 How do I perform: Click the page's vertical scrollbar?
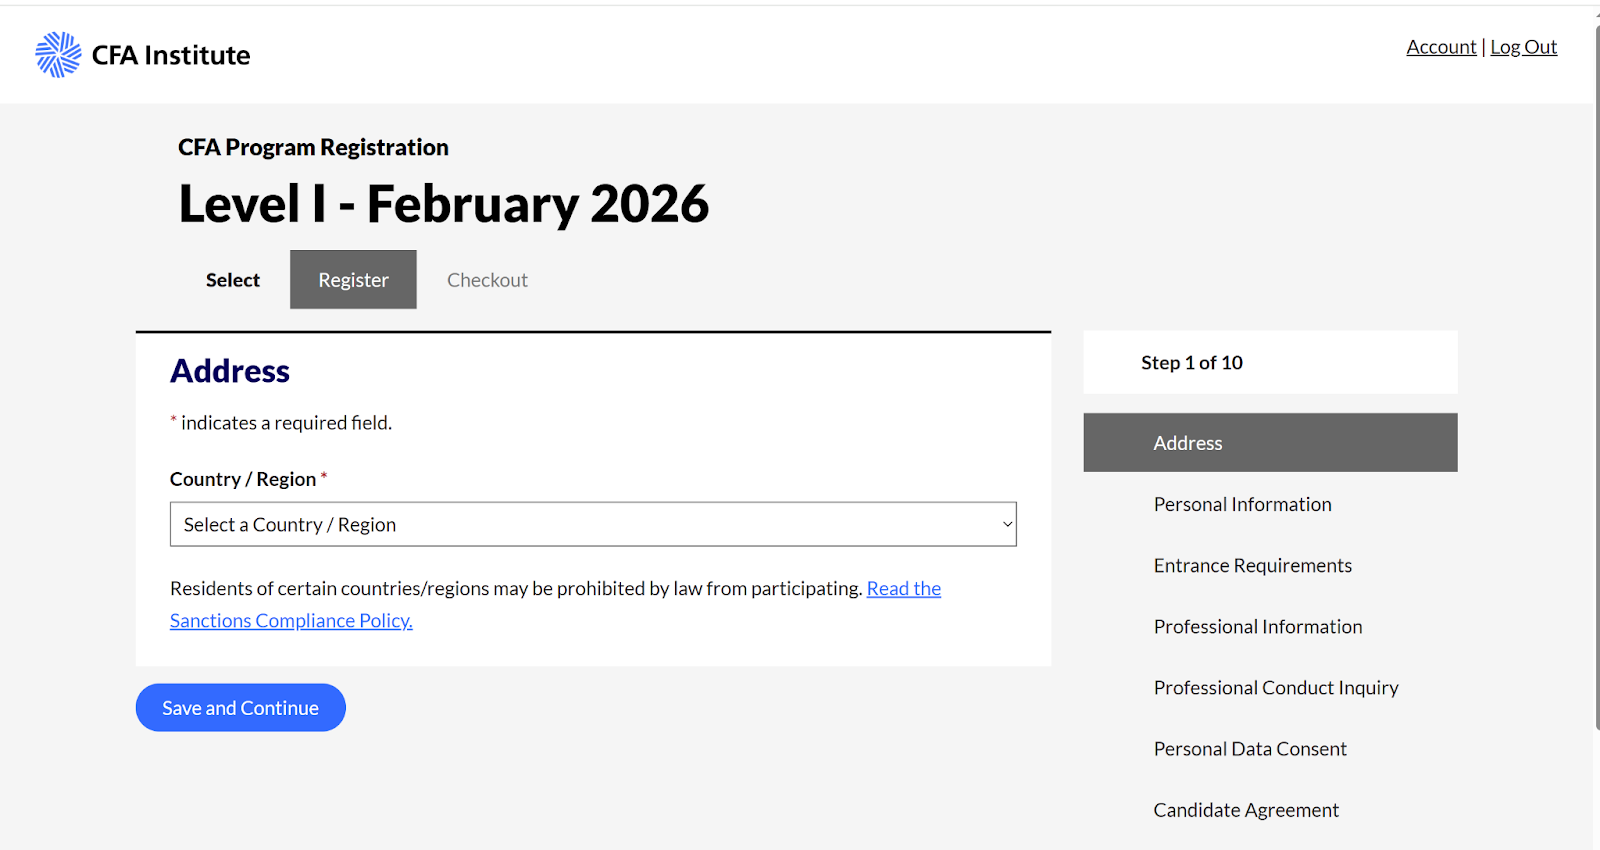click(x=1596, y=378)
